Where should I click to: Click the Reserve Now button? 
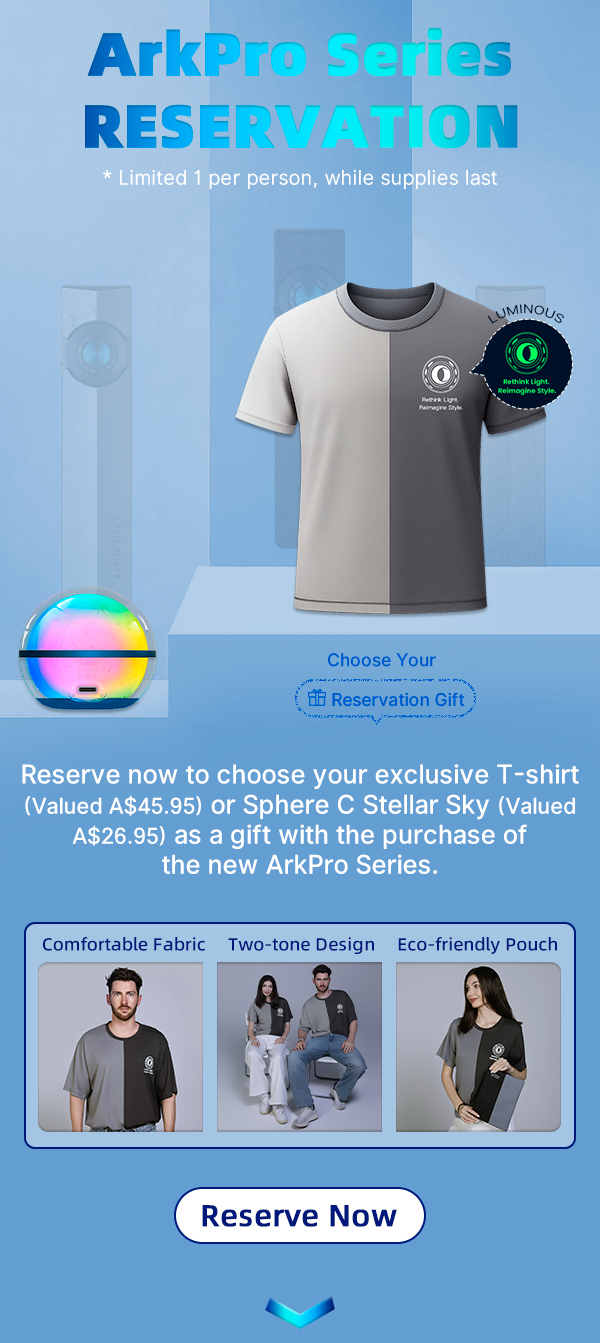[x=300, y=1215]
